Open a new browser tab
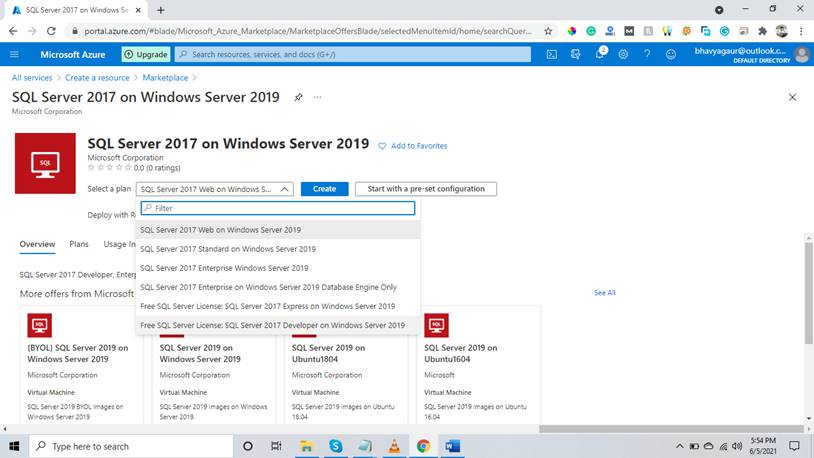Screen dimensions: 814x458 click(x=160, y=10)
